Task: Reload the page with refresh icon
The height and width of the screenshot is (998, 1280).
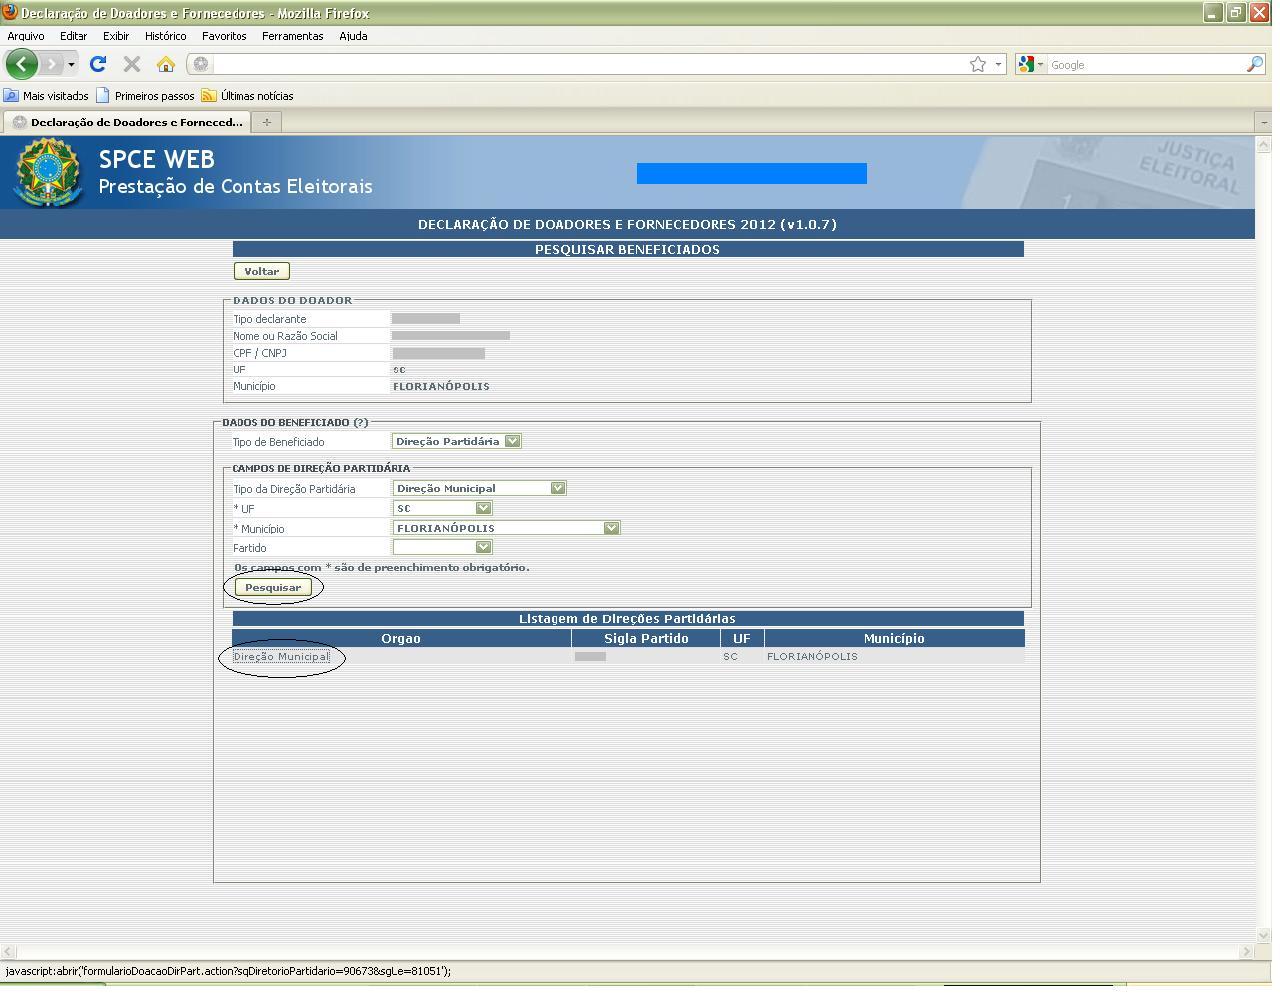Action: (98, 64)
